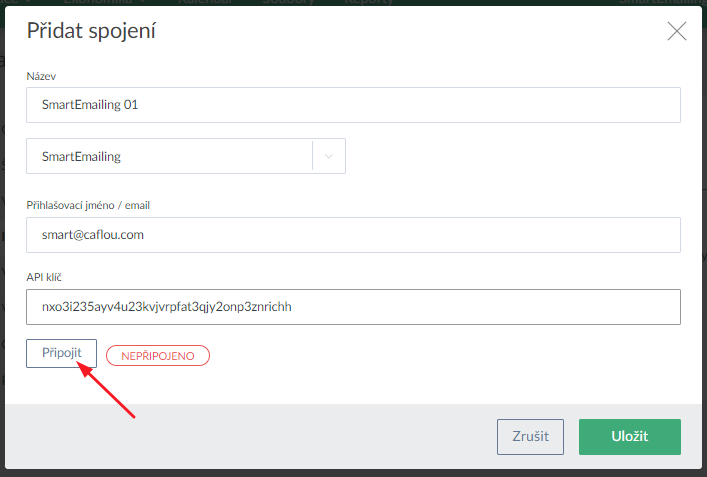Expand the chevron arrow beside SmartEmailing
The width and height of the screenshot is (707, 477).
pyautogui.click(x=329, y=156)
